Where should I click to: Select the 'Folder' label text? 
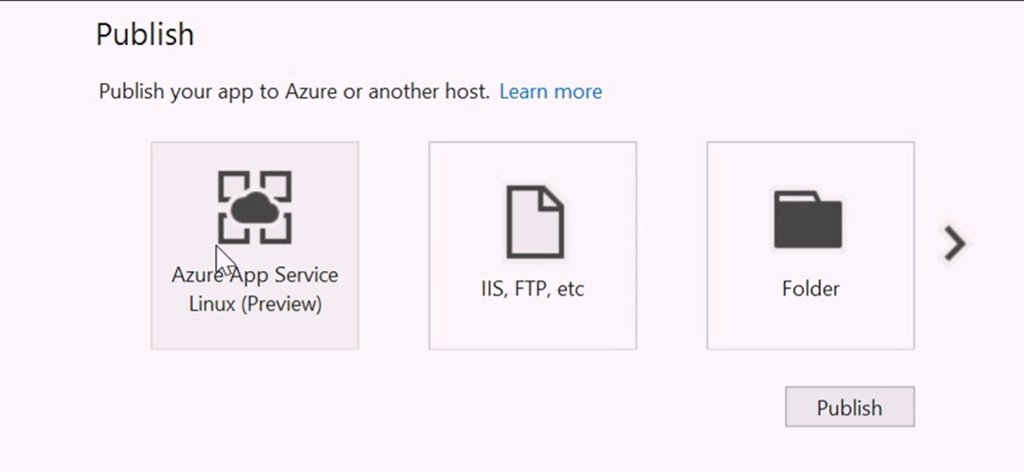coord(810,289)
